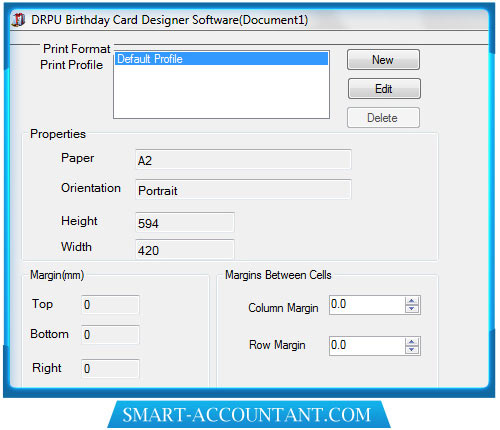Click the Top margin field
Screen dimensions: 500x430
[x=110, y=305]
